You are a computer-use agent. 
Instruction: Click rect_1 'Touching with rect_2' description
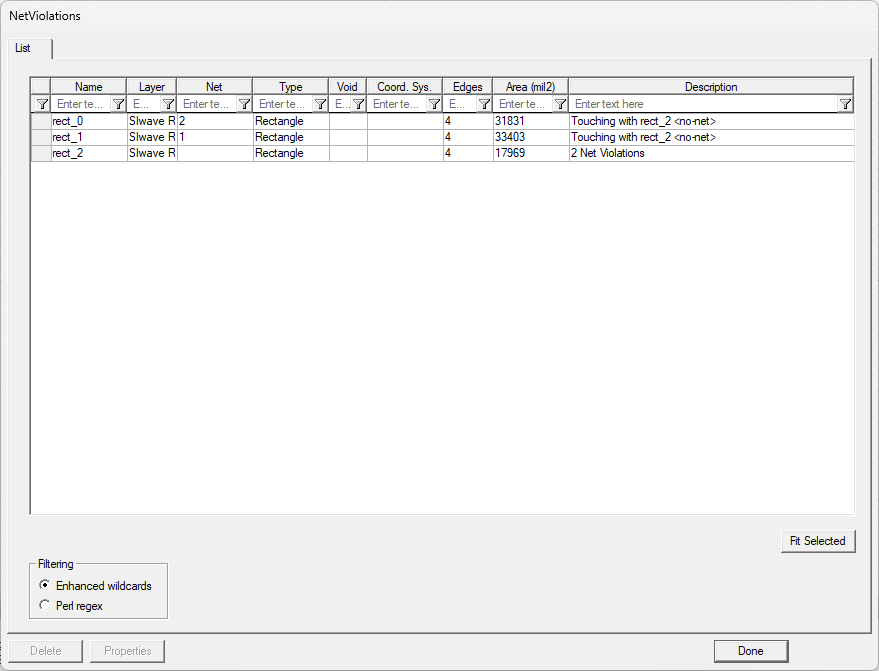pyautogui.click(x=711, y=137)
